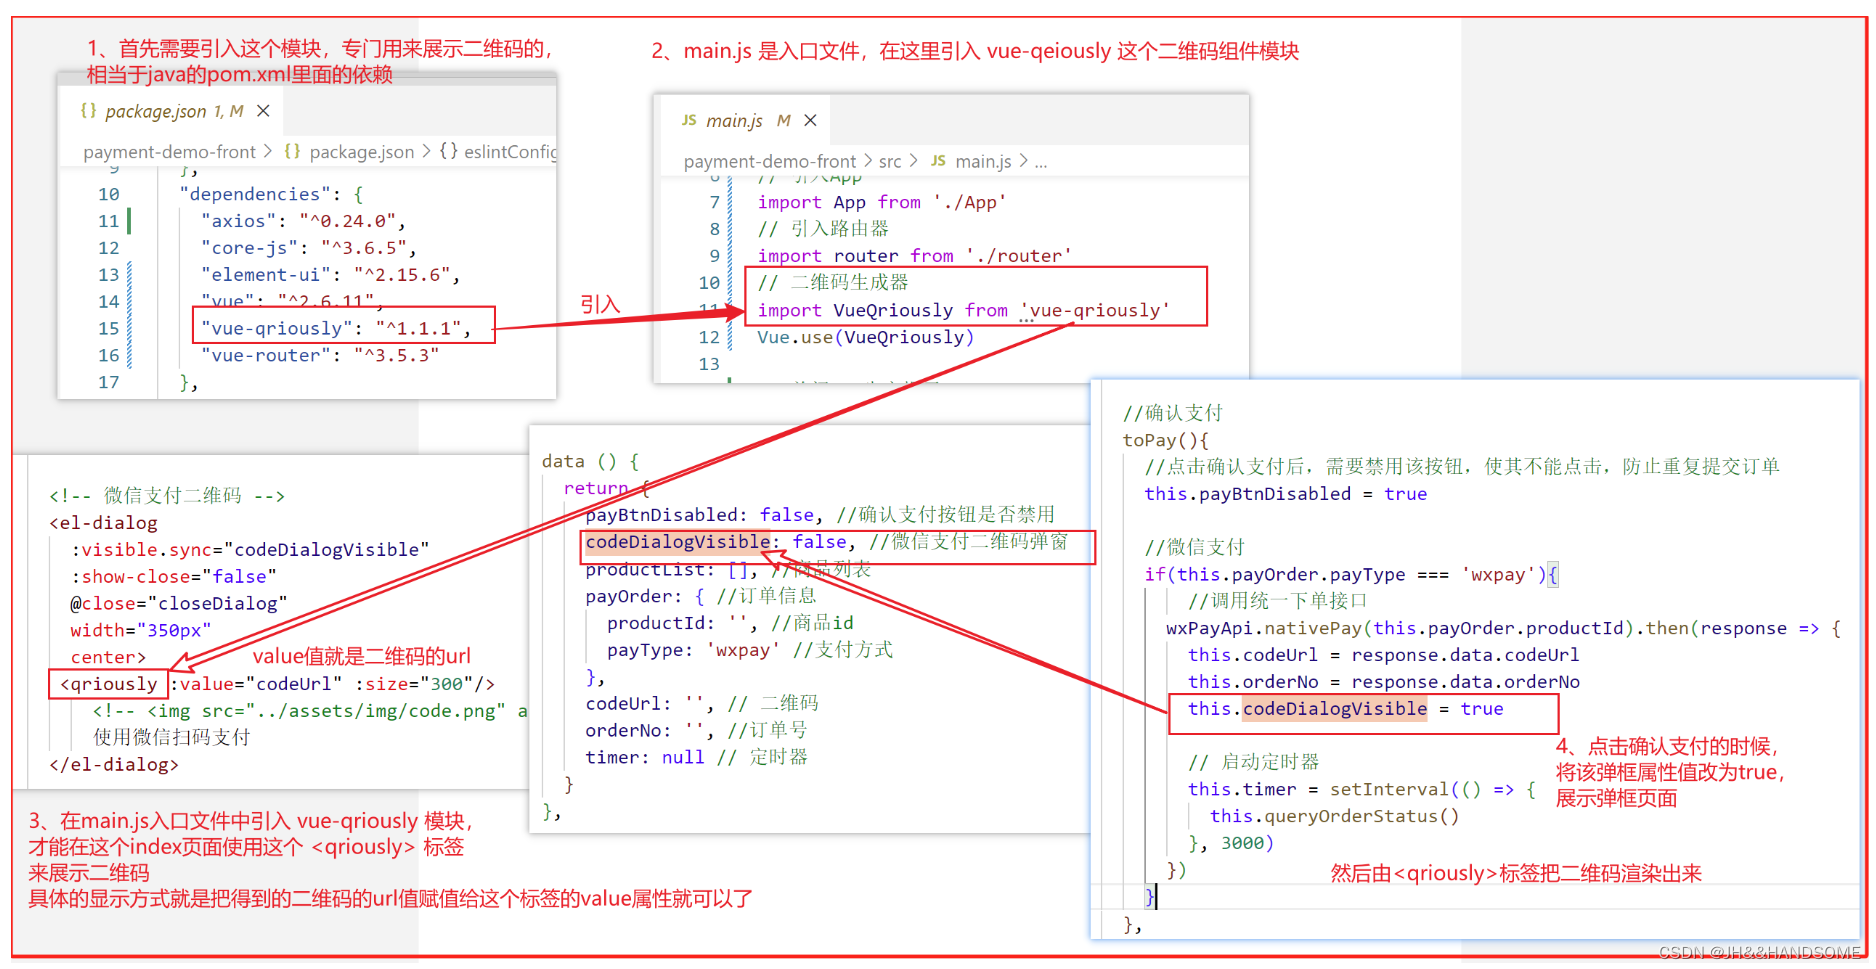This screenshot has width=1876, height=969.
Task: Open payment-demo-front breadcrumb above main.js
Action: pos(770,161)
